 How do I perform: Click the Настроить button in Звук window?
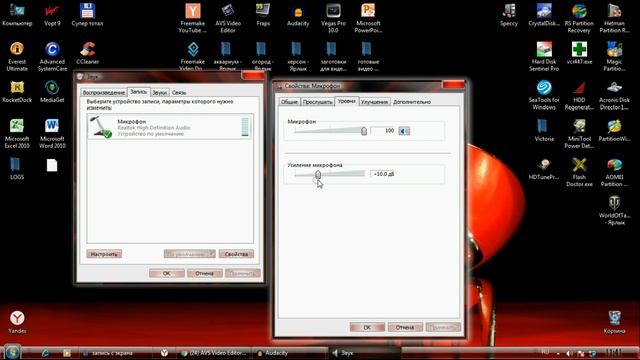point(104,254)
